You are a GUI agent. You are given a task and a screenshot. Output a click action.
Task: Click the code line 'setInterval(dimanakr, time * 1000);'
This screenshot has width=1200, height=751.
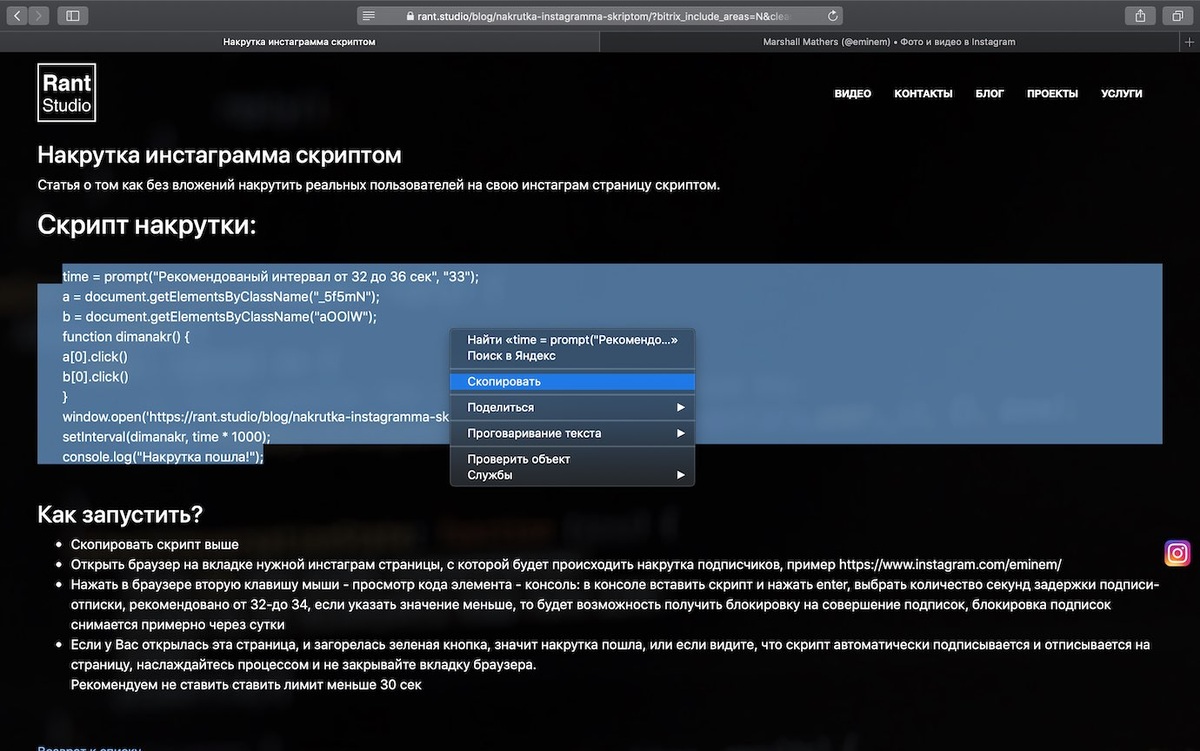click(x=166, y=437)
